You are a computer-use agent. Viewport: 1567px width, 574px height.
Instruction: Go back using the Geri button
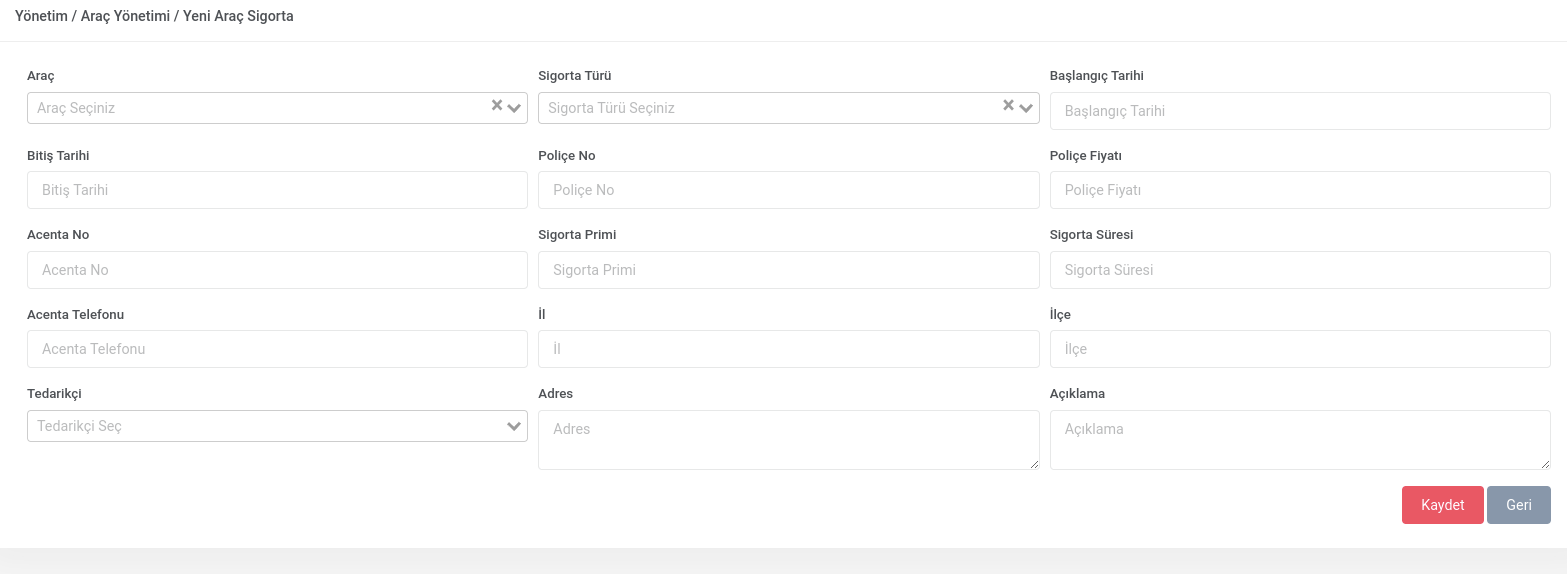coord(1518,505)
